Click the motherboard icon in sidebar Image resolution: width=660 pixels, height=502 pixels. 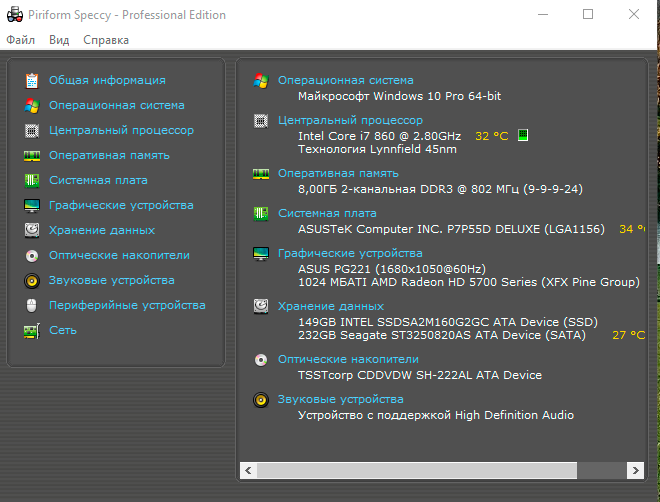(32, 181)
